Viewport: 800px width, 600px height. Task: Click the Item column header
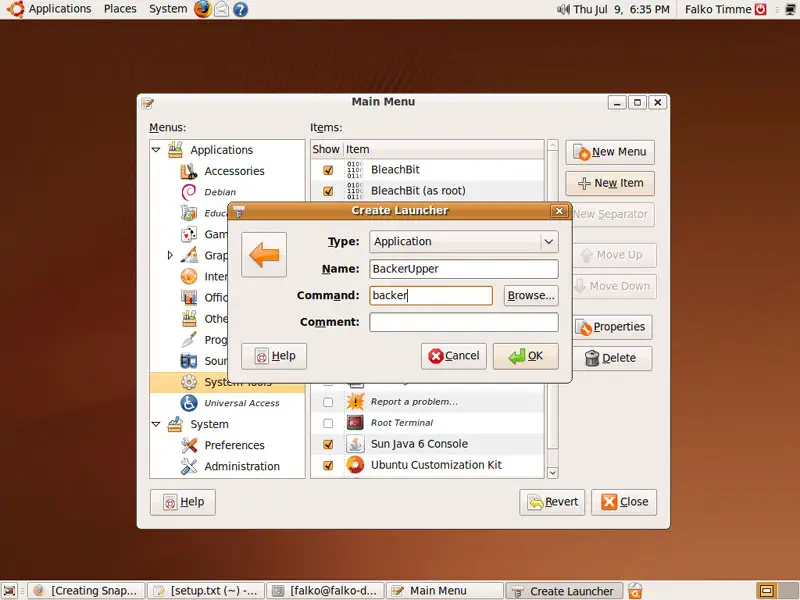443,149
